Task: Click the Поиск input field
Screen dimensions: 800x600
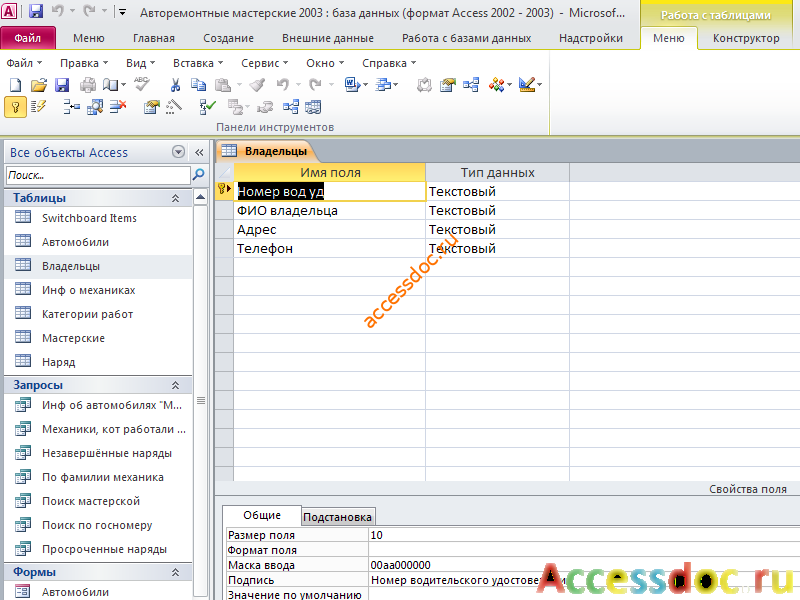Action: point(98,175)
